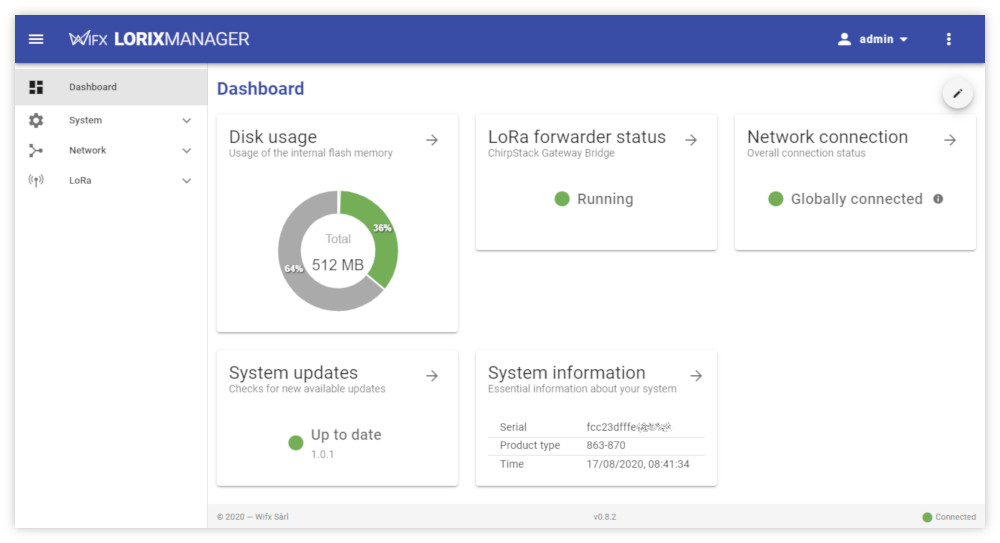The width and height of the screenshot is (1000, 543).
Task: Click the Connected status indicator in footer
Action: pos(949,517)
